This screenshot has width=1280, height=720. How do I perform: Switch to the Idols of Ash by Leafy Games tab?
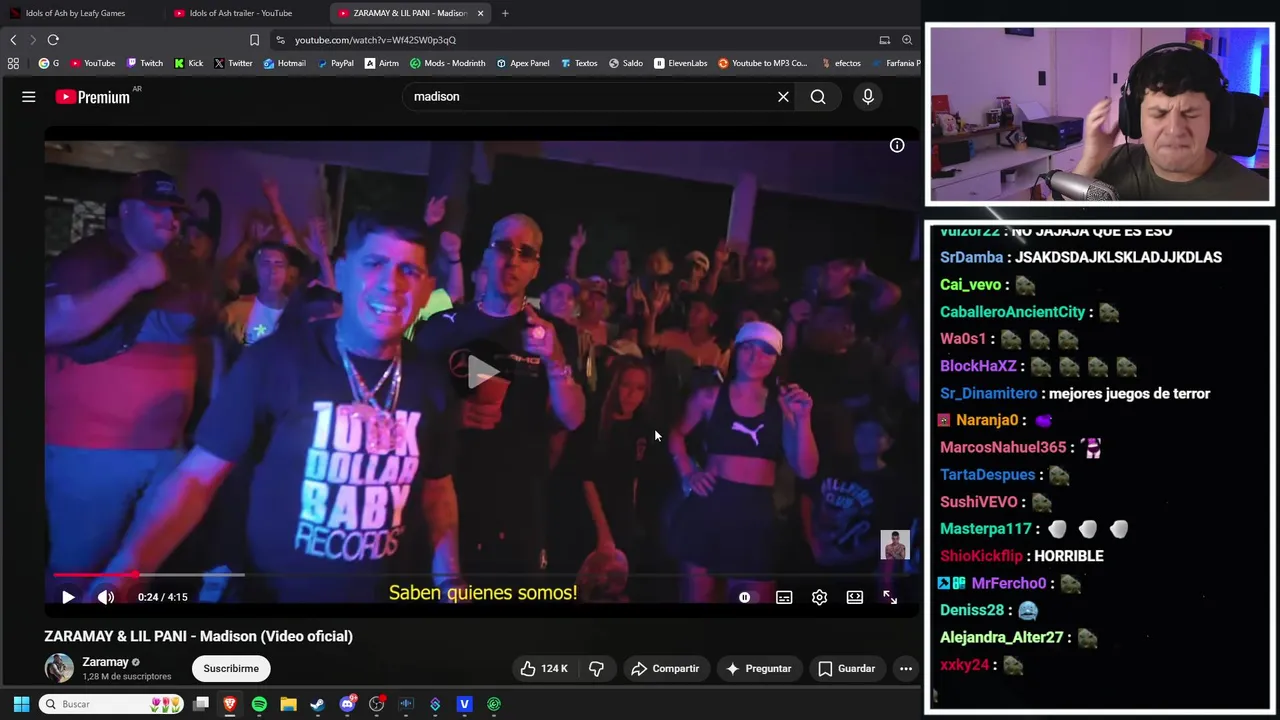[75, 13]
